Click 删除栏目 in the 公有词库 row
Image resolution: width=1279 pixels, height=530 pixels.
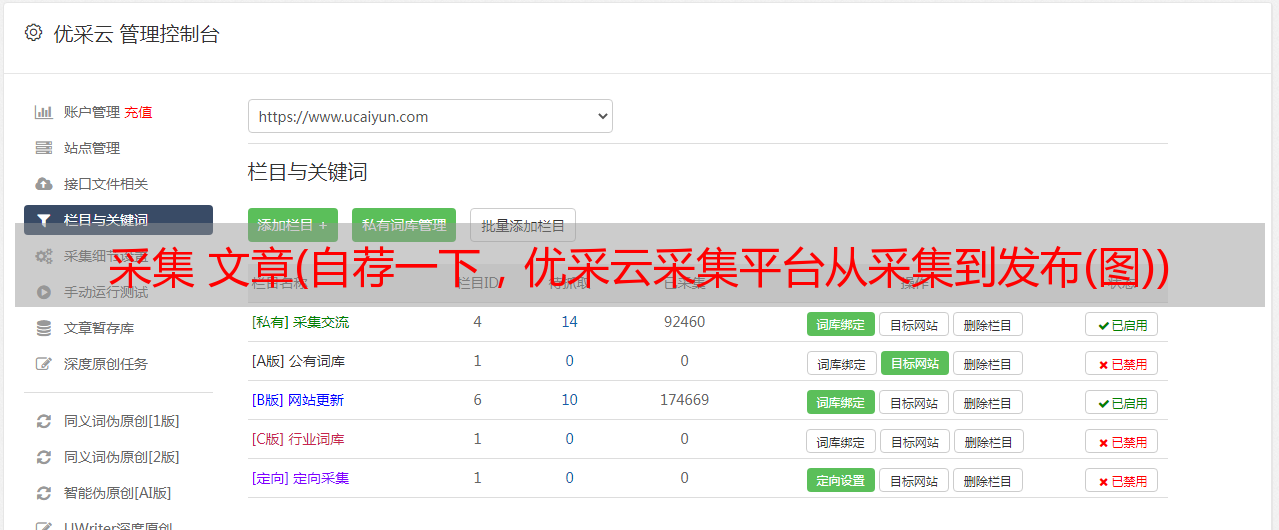pos(988,363)
